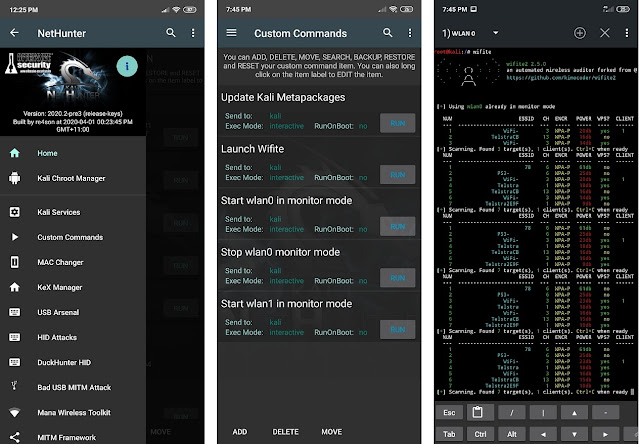
Task: Open USB Arsenal from drawer
Action: click(73, 312)
